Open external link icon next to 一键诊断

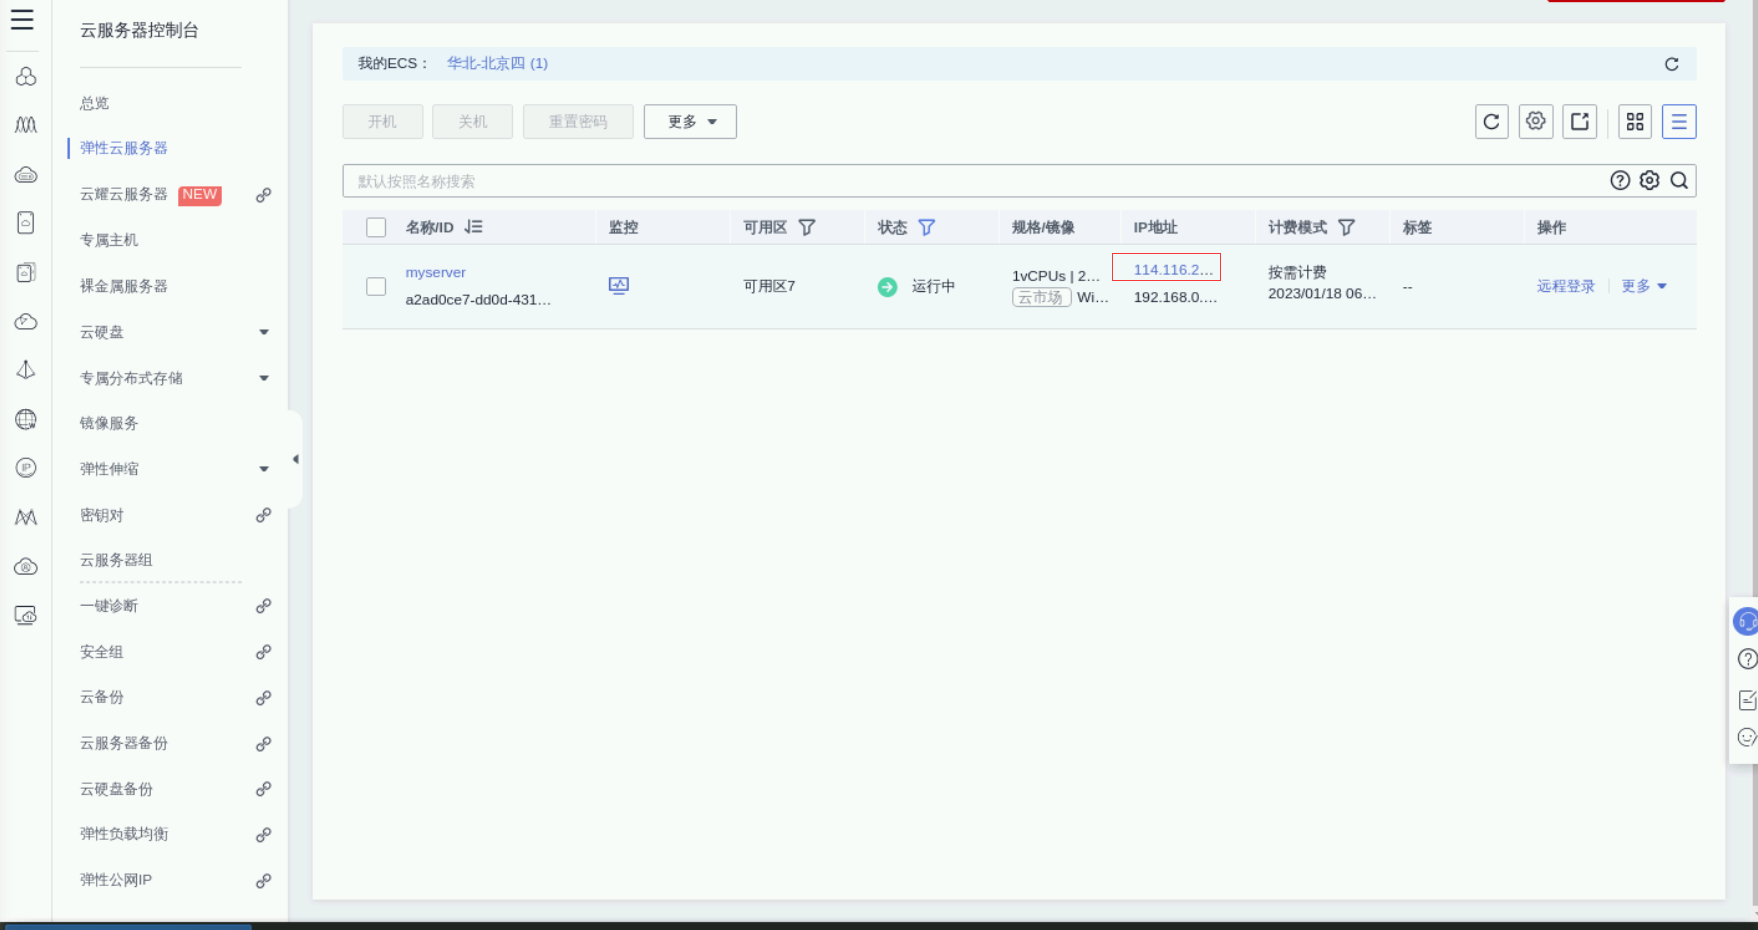click(x=263, y=606)
